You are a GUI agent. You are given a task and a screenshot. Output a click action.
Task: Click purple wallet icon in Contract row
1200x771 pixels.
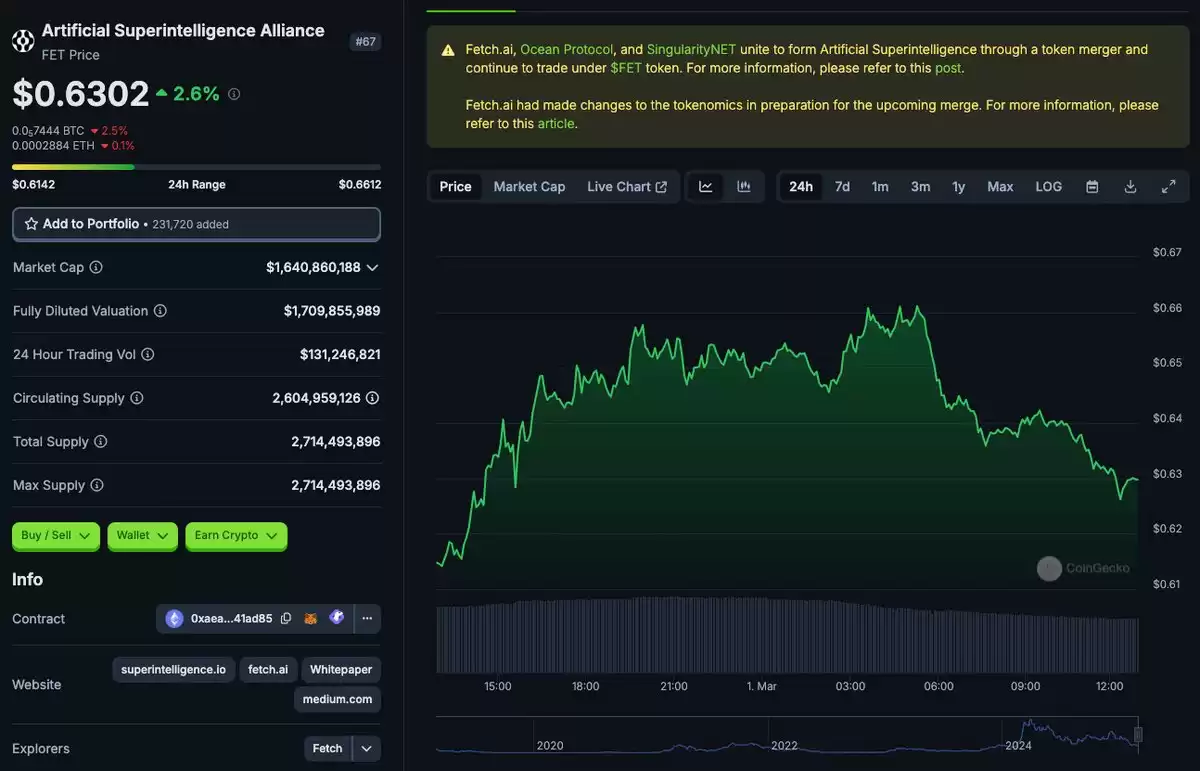click(x=337, y=617)
